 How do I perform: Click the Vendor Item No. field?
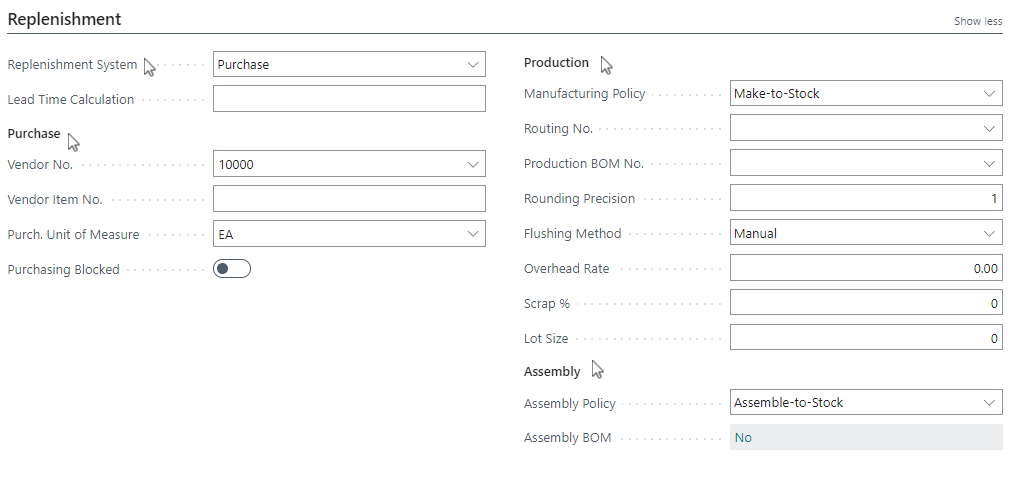coord(349,199)
